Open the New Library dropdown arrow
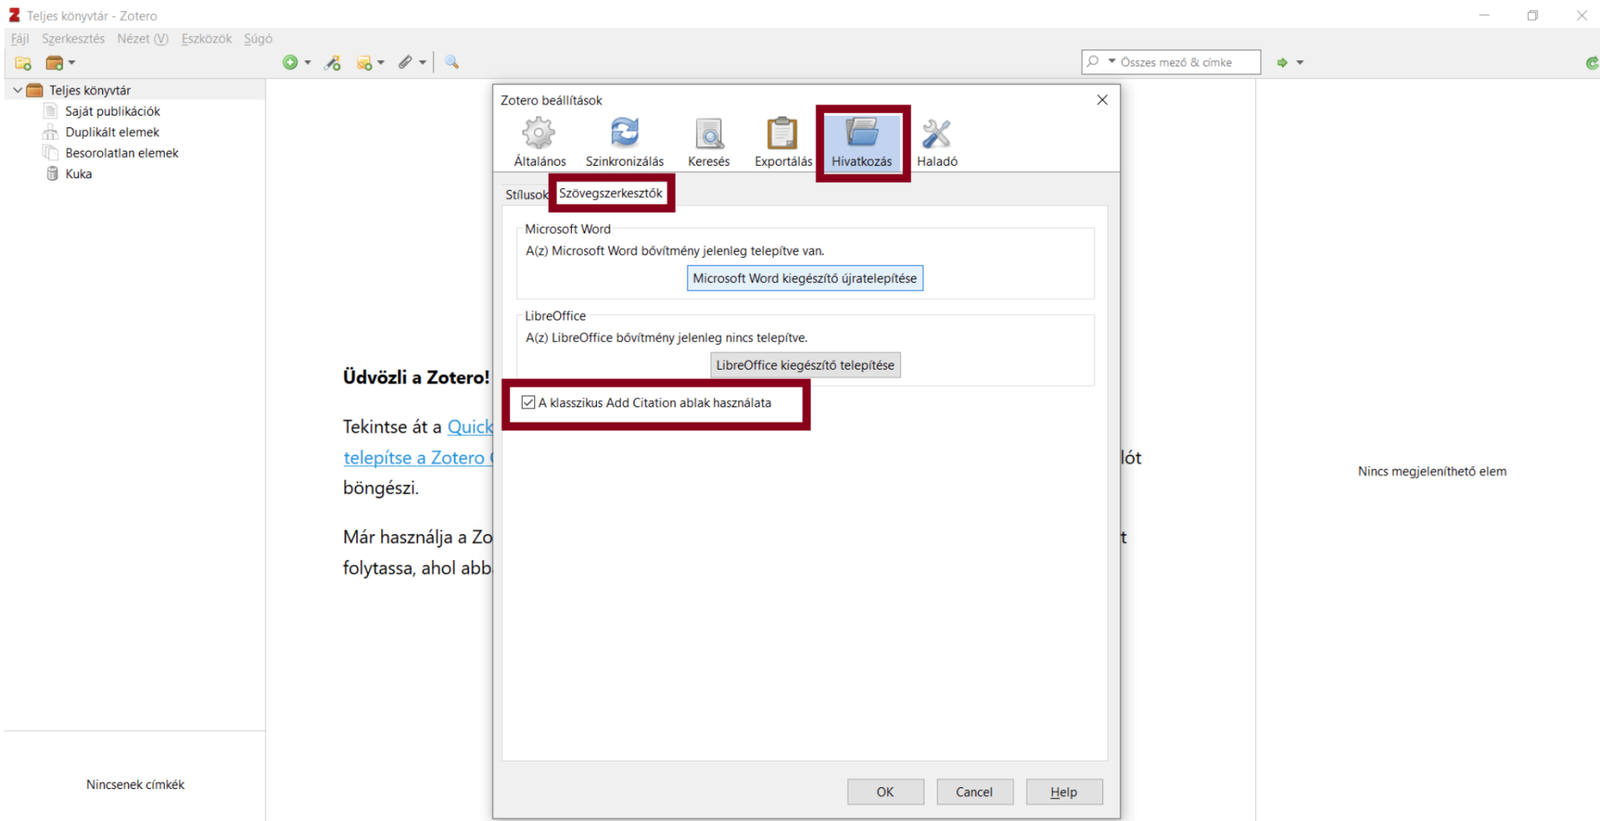 (72, 63)
